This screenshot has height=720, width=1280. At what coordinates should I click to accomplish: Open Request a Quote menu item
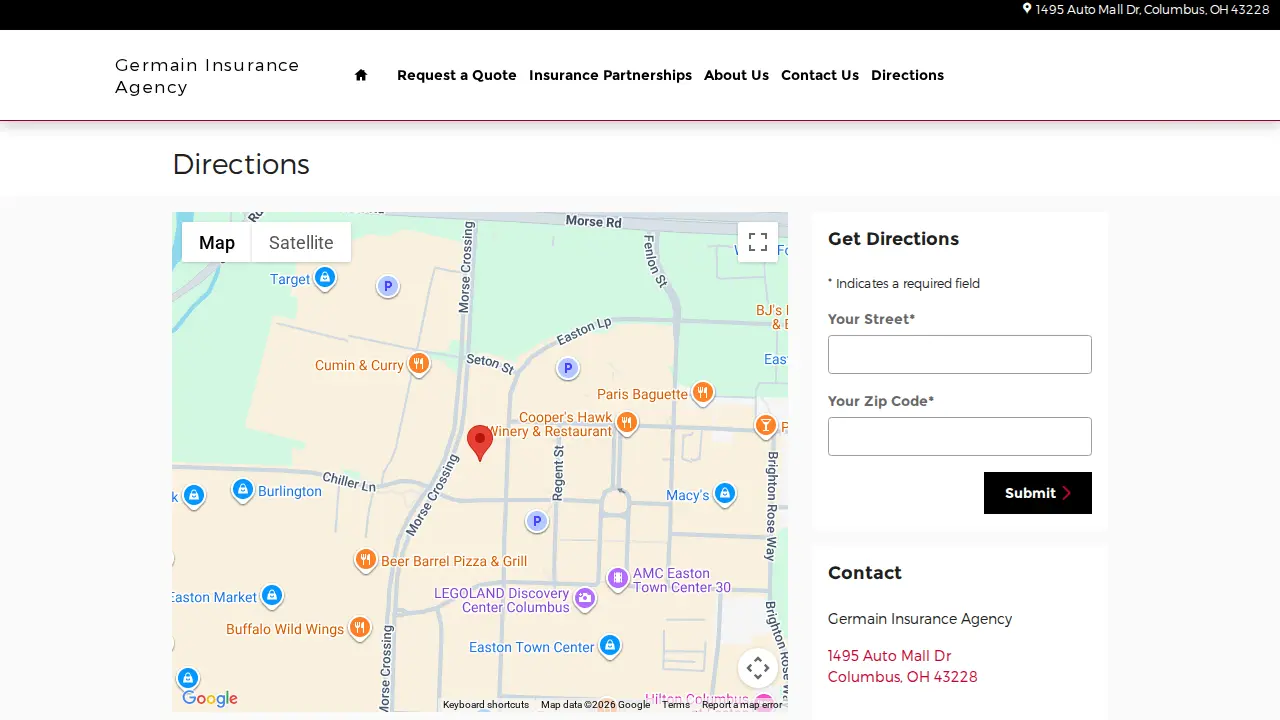pos(457,75)
